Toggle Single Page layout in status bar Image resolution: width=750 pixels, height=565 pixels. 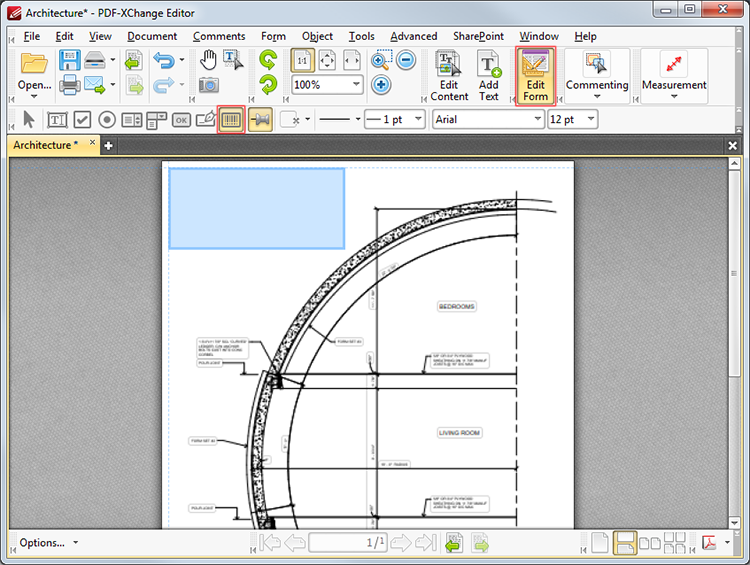(x=600, y=543)
